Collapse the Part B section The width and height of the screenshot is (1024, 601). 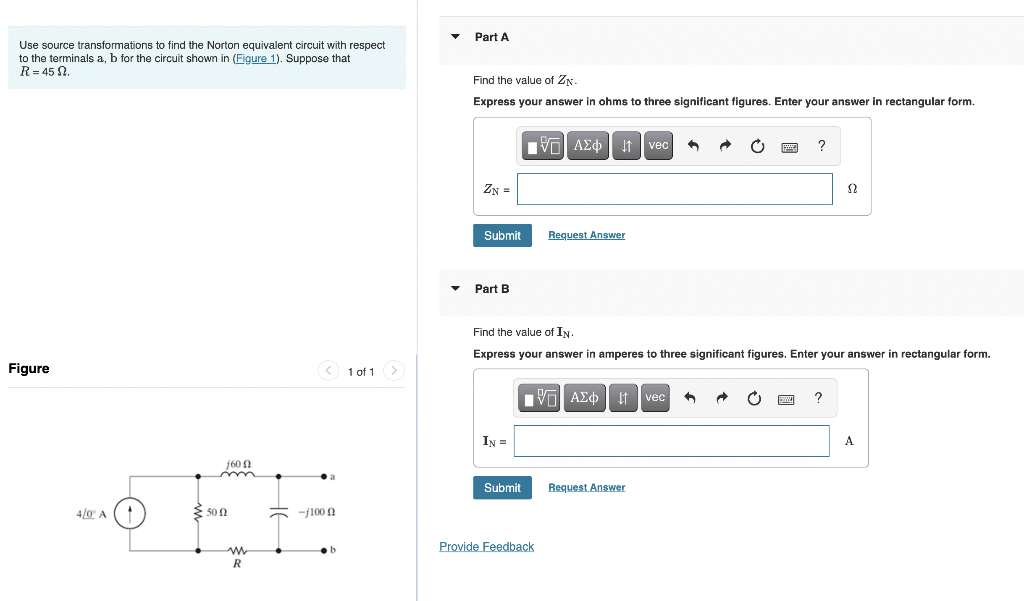coord(456,288)
